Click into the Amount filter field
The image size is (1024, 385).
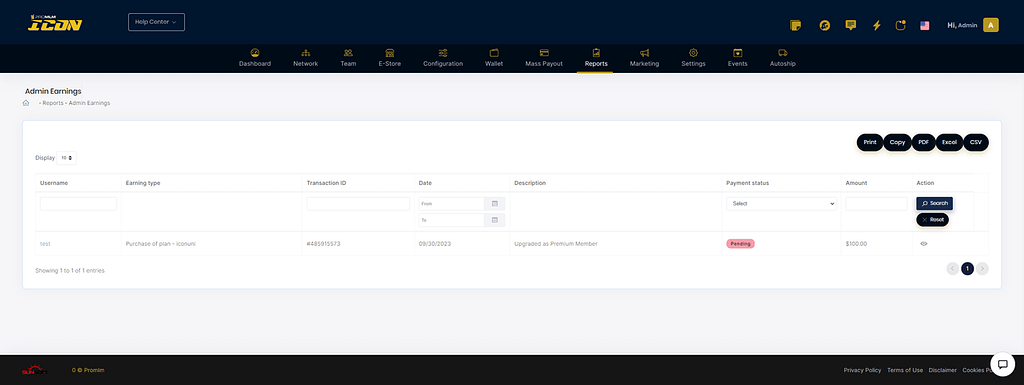click(x=876, y=204)
